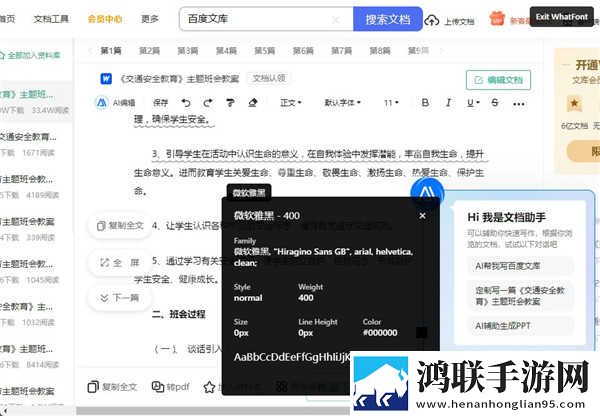Select AI辅助生成PPT suggestion
This screenshot has width=600, height=416.
coord(521,326)
